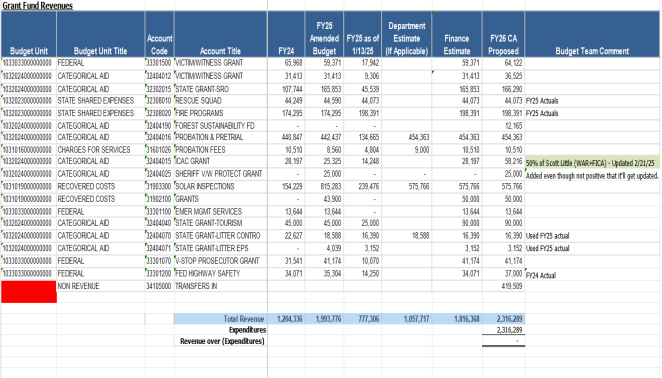This screenshot has height=378, width=662.
Task: Click the FY26 CA Proposed header
Action: pos(503,34)
